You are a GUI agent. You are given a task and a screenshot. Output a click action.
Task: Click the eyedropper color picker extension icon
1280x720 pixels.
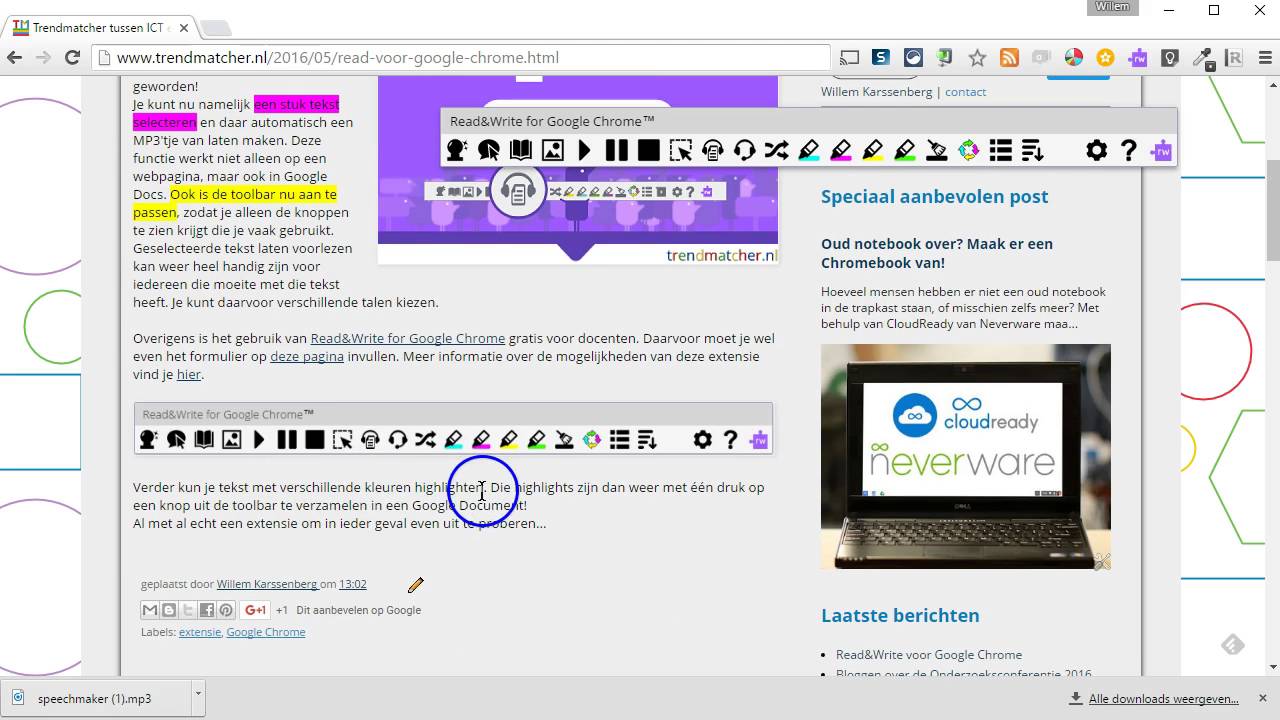[x=1202, y=58]
